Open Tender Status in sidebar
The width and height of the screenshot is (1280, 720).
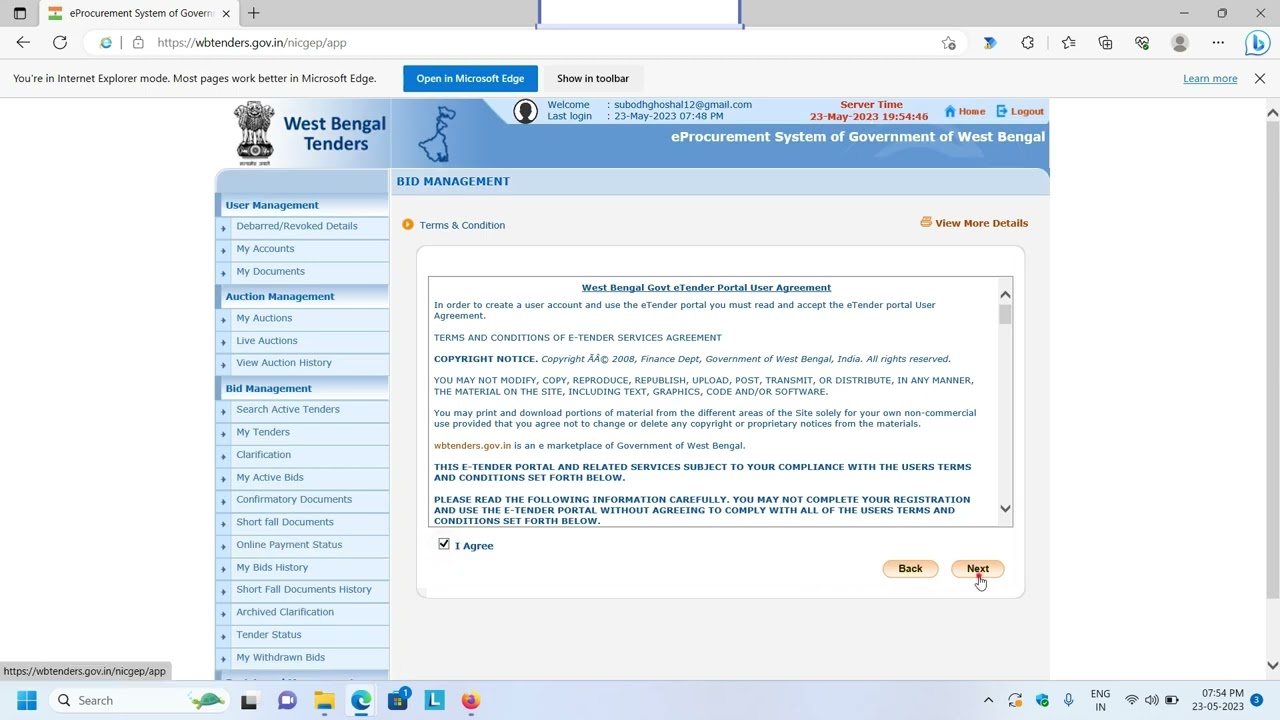point(268,635)
